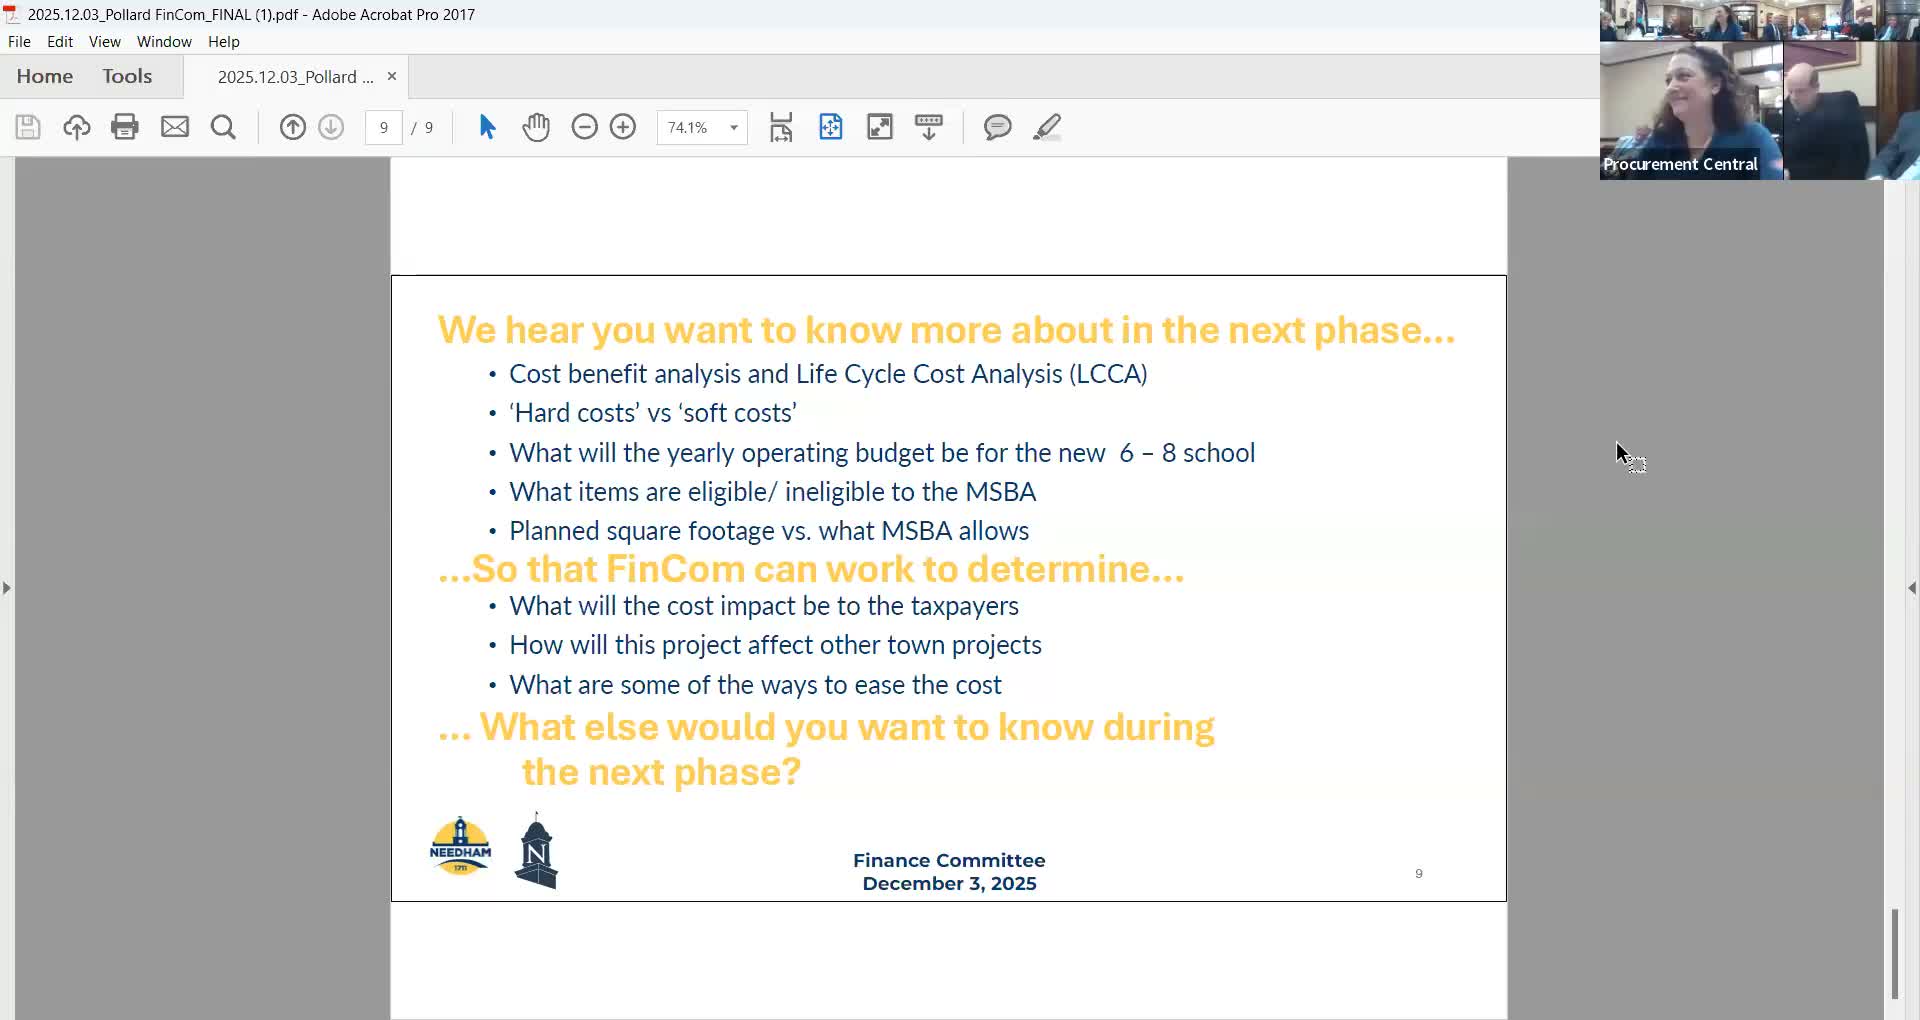Viewport: 1920px width, 1020px height.
Task: Collapse the right tools pane arrow
Action: click(x=1911, y=588)
